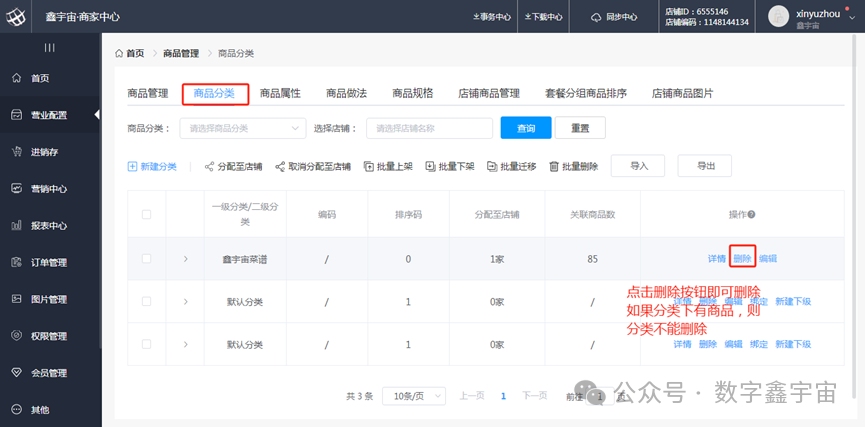
Task: Switch to the 商品管理 tab
Action: 147,93
